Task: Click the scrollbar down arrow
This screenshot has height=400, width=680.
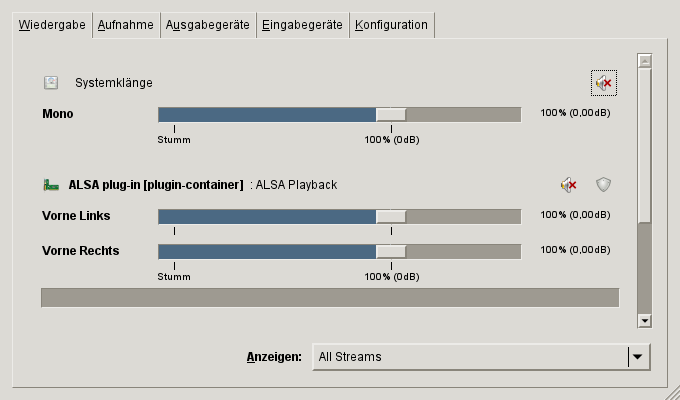Action: point(645,320)
